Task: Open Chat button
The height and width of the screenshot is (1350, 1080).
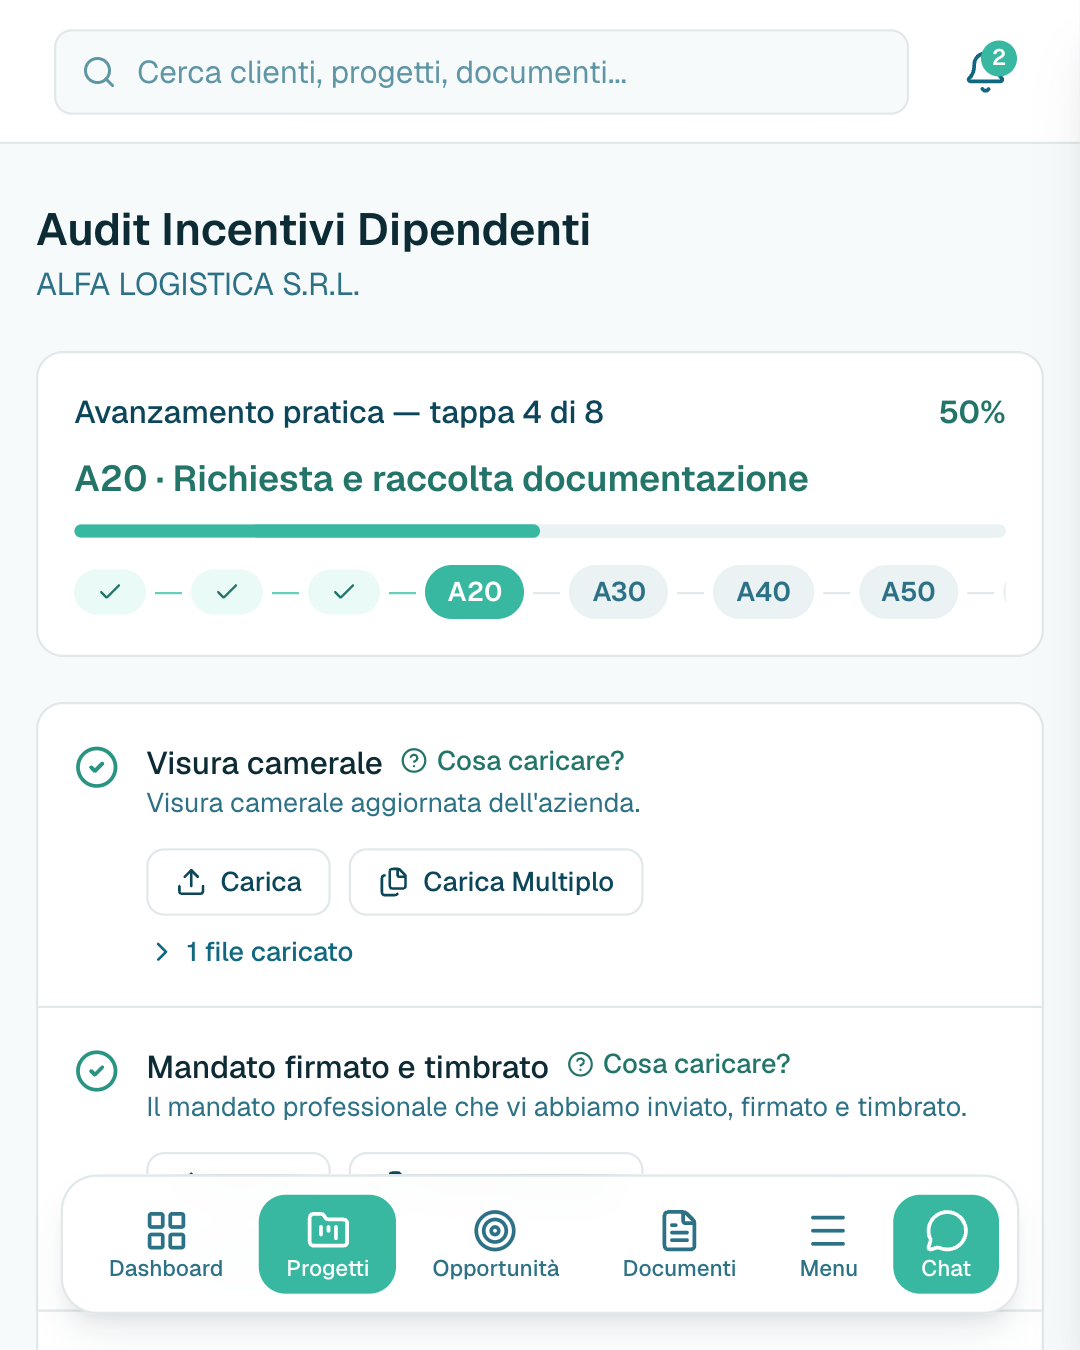Action: 946,1244
